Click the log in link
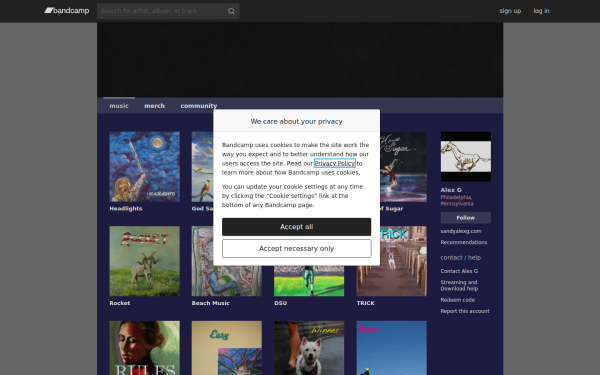This screenshot has width=600, height=375. [541, 11]
